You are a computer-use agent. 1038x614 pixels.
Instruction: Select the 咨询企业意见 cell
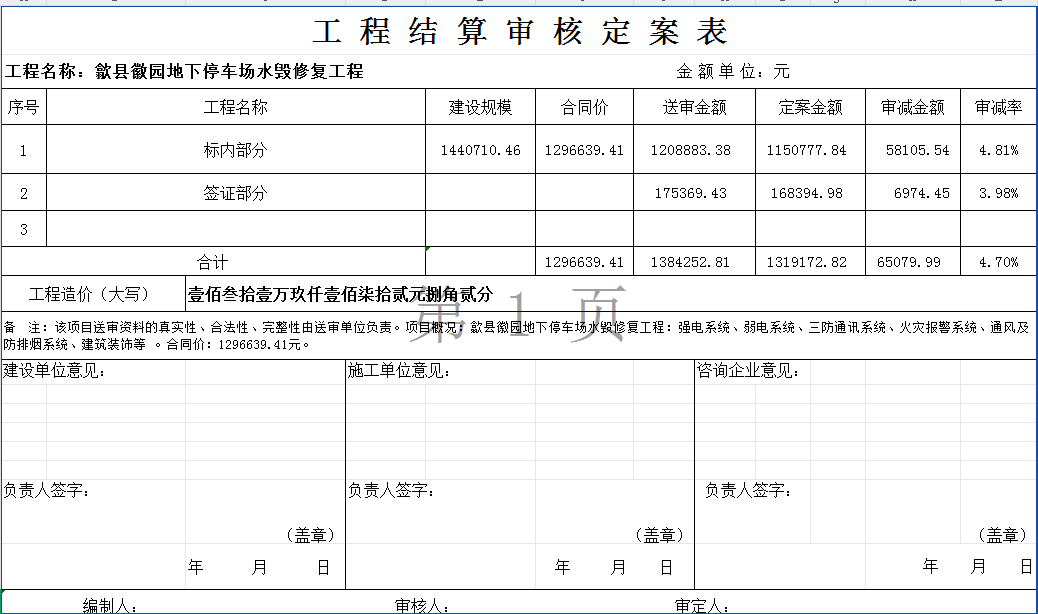pos(748,372)
